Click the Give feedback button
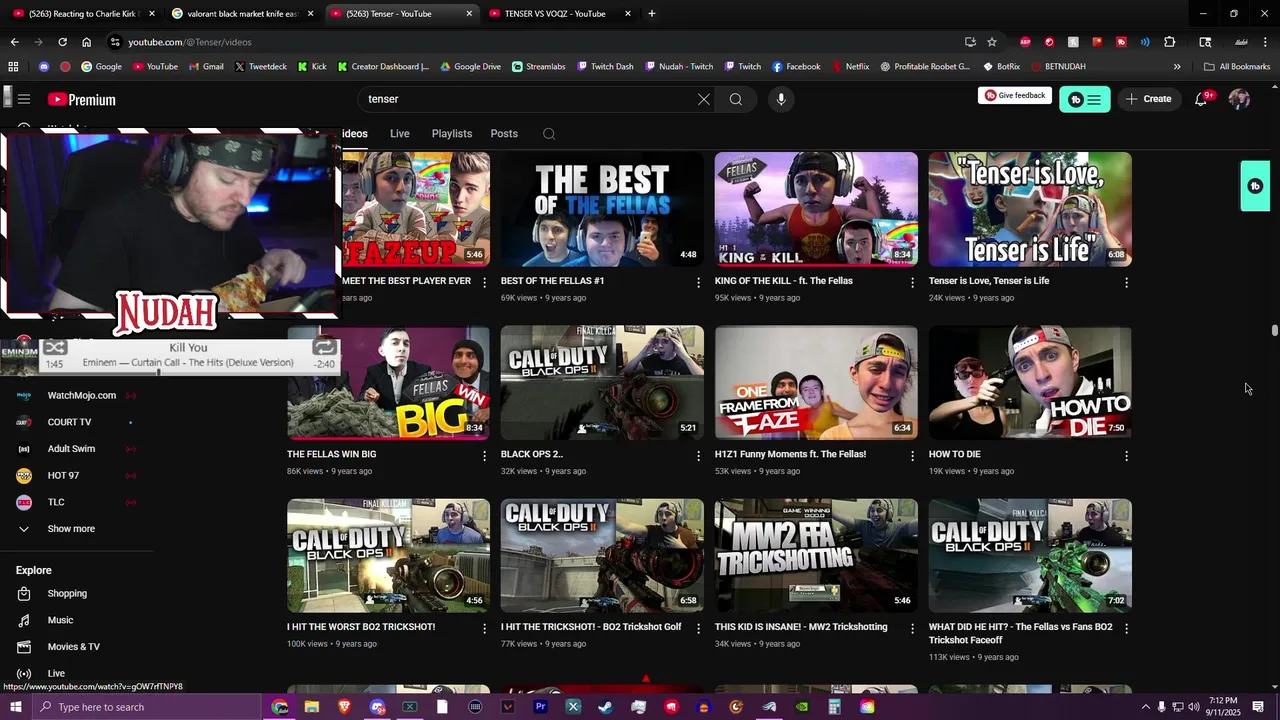This screenshot has height=720, width=1280. (x=1014, y=96)
